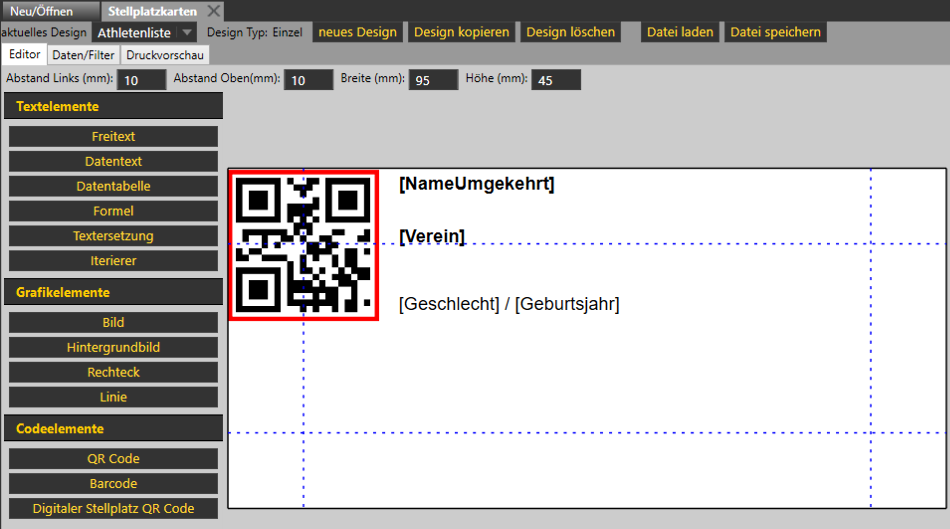This screenshot has width=950, height=529.
Task: Add a Datentext element
Action: (113, 161)
